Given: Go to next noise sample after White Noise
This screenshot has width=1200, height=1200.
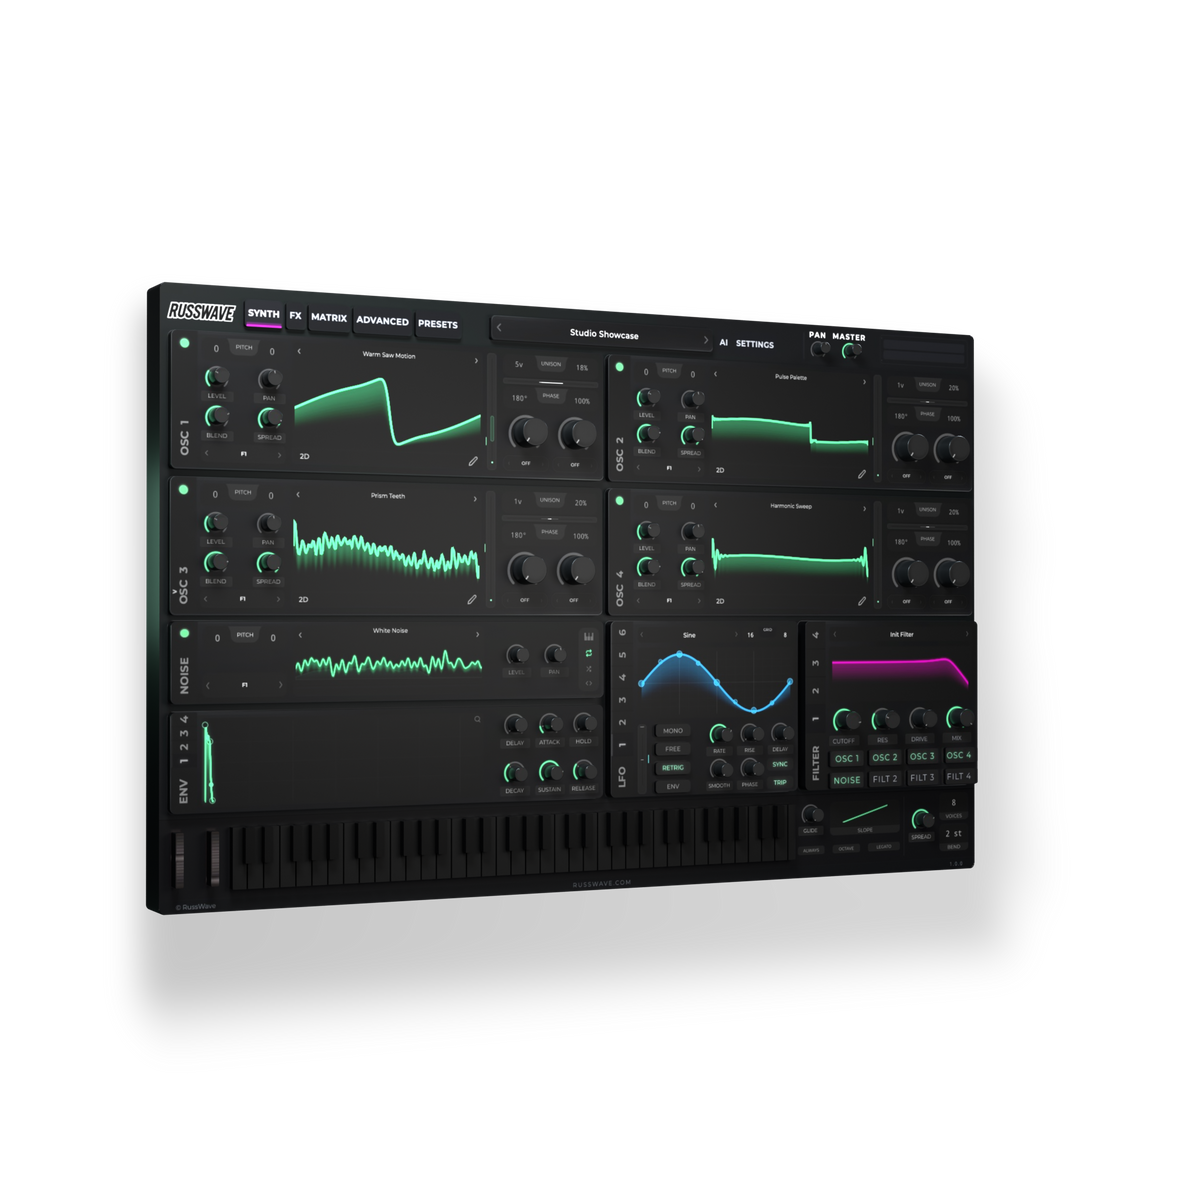Looking at the screenshot, I should click(477, 634).
